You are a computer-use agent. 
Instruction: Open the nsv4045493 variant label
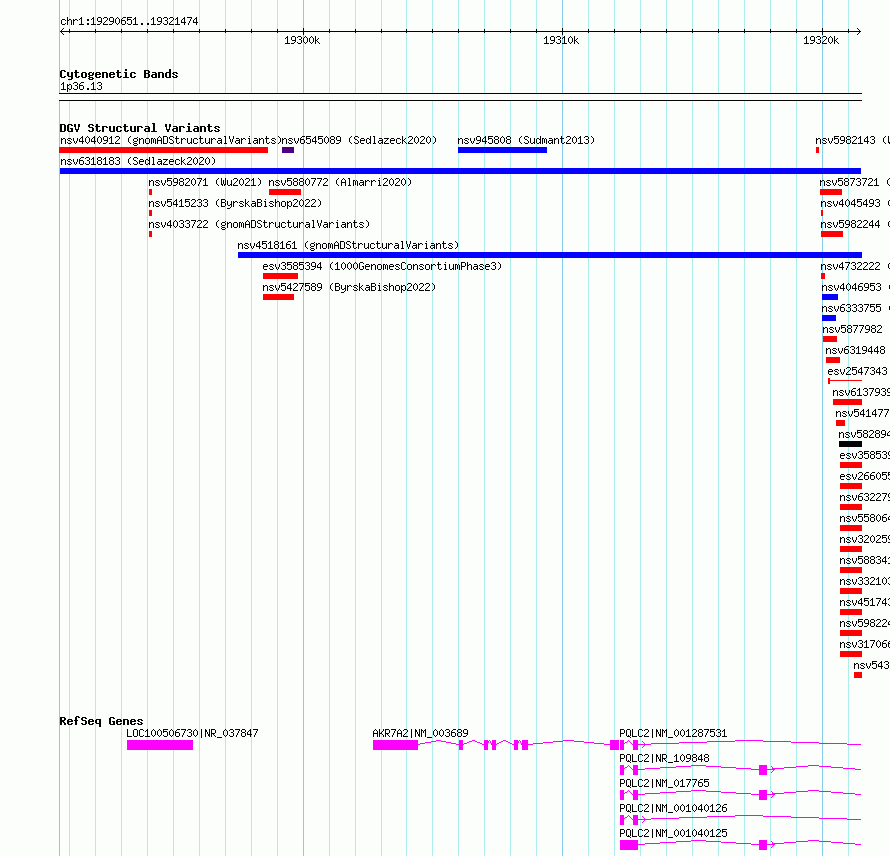click(x=855, y=203)
